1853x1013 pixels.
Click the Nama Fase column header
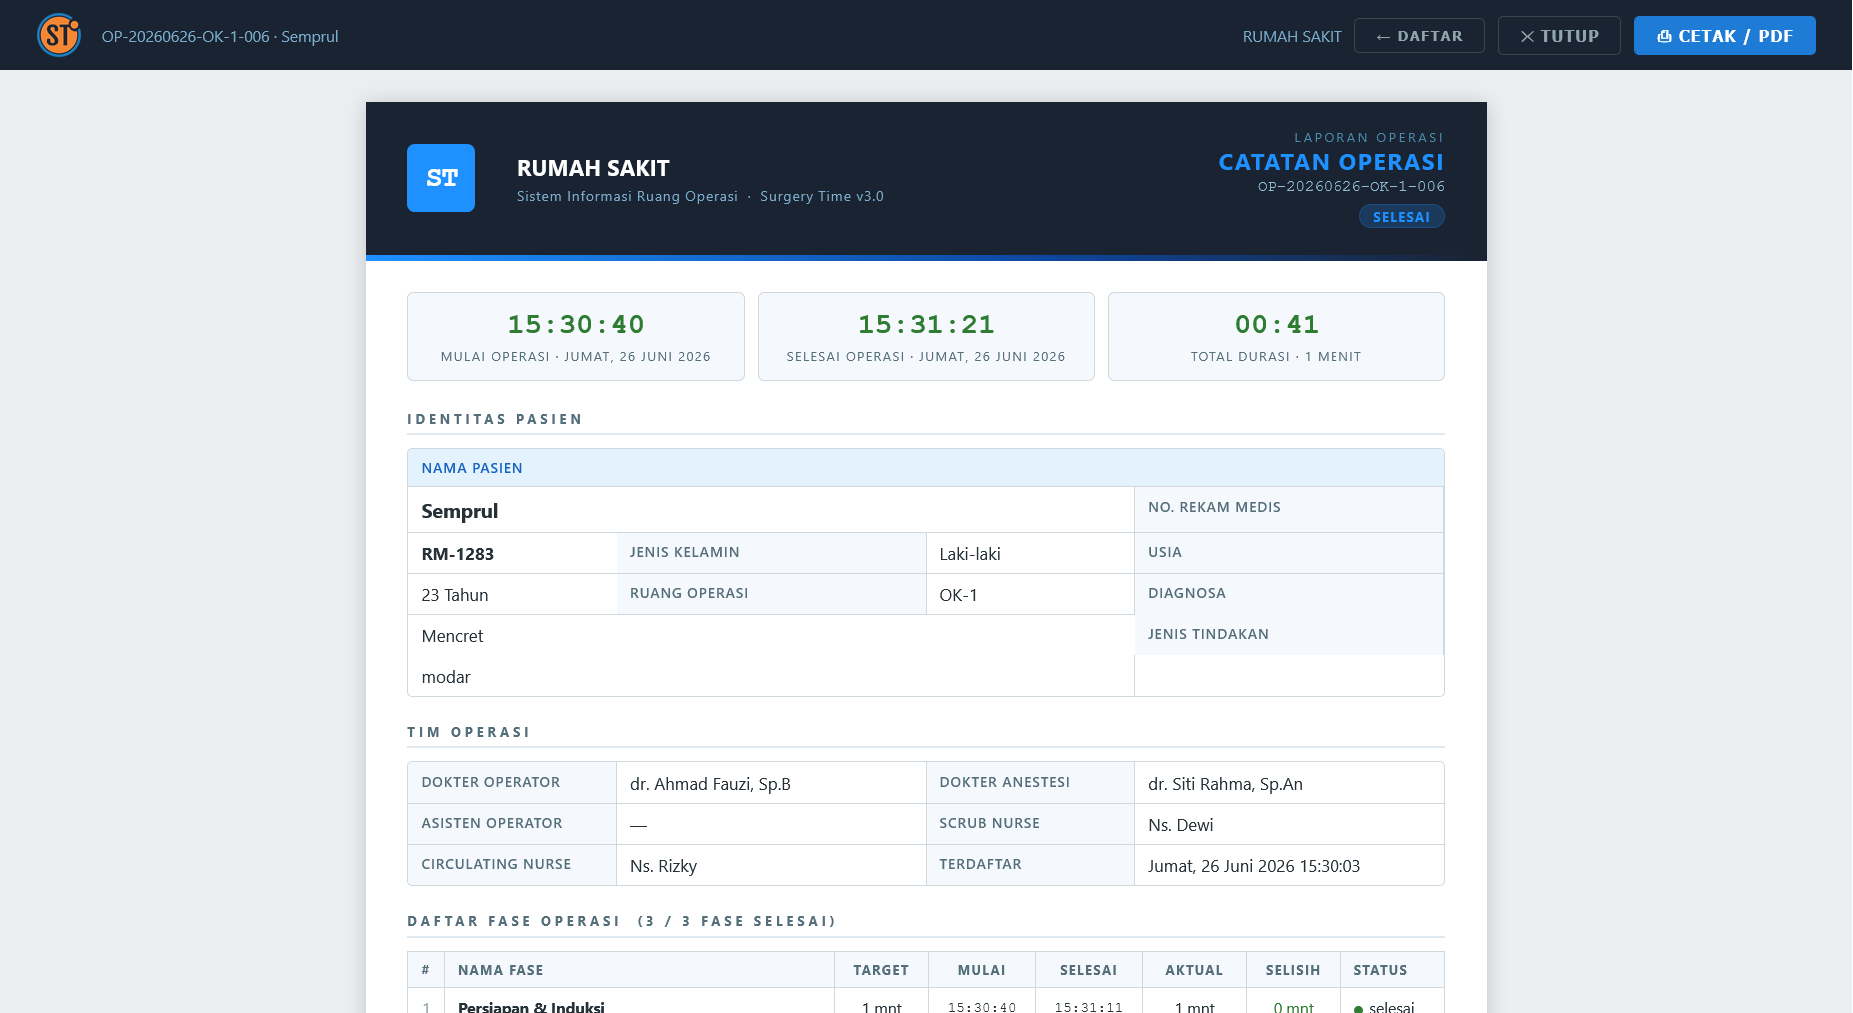coord(501,970)
